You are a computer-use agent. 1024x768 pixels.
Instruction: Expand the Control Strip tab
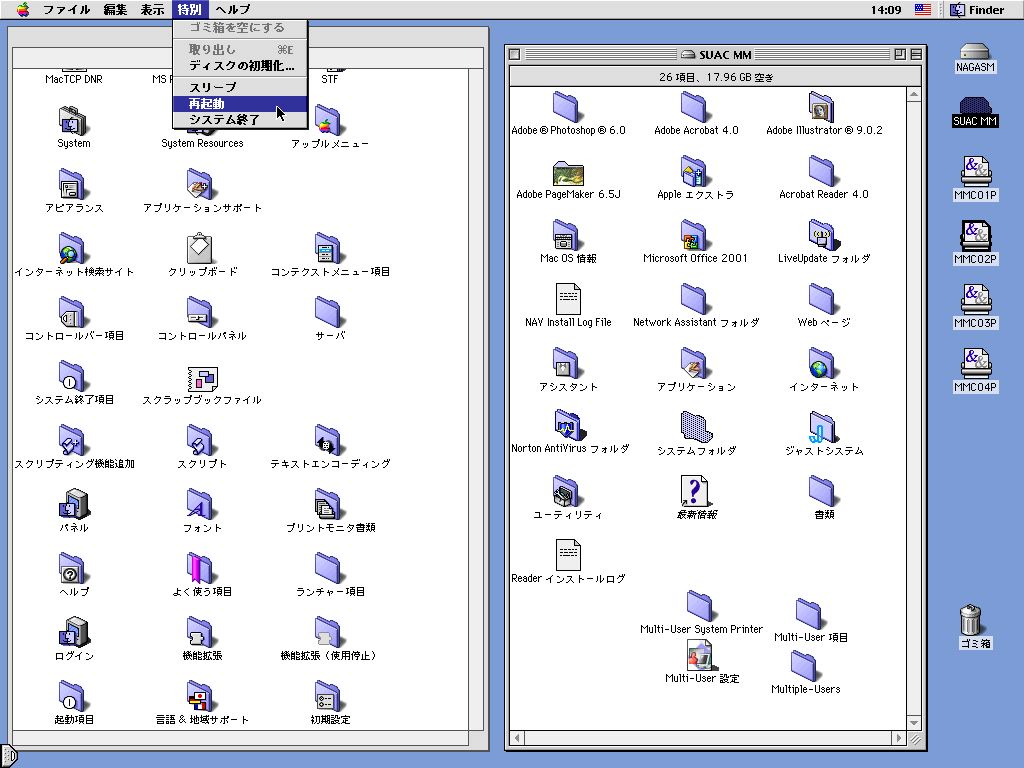pyautogui.click(x=9, y=756)
